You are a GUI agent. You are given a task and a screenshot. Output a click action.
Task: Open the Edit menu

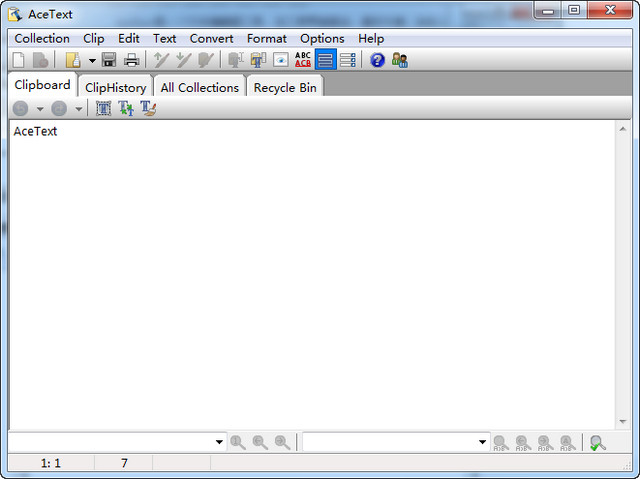click(129, 38)
